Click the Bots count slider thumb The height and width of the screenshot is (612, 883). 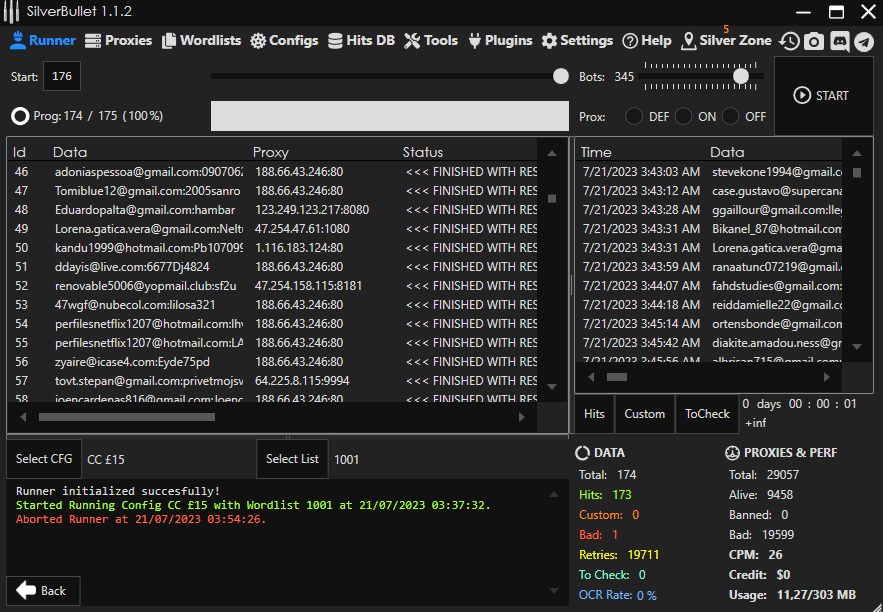coord(741,76)
